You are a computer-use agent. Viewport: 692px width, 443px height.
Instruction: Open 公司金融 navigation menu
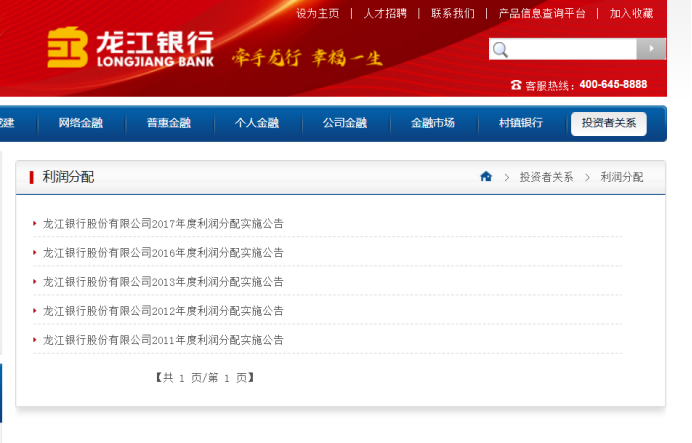345,123
